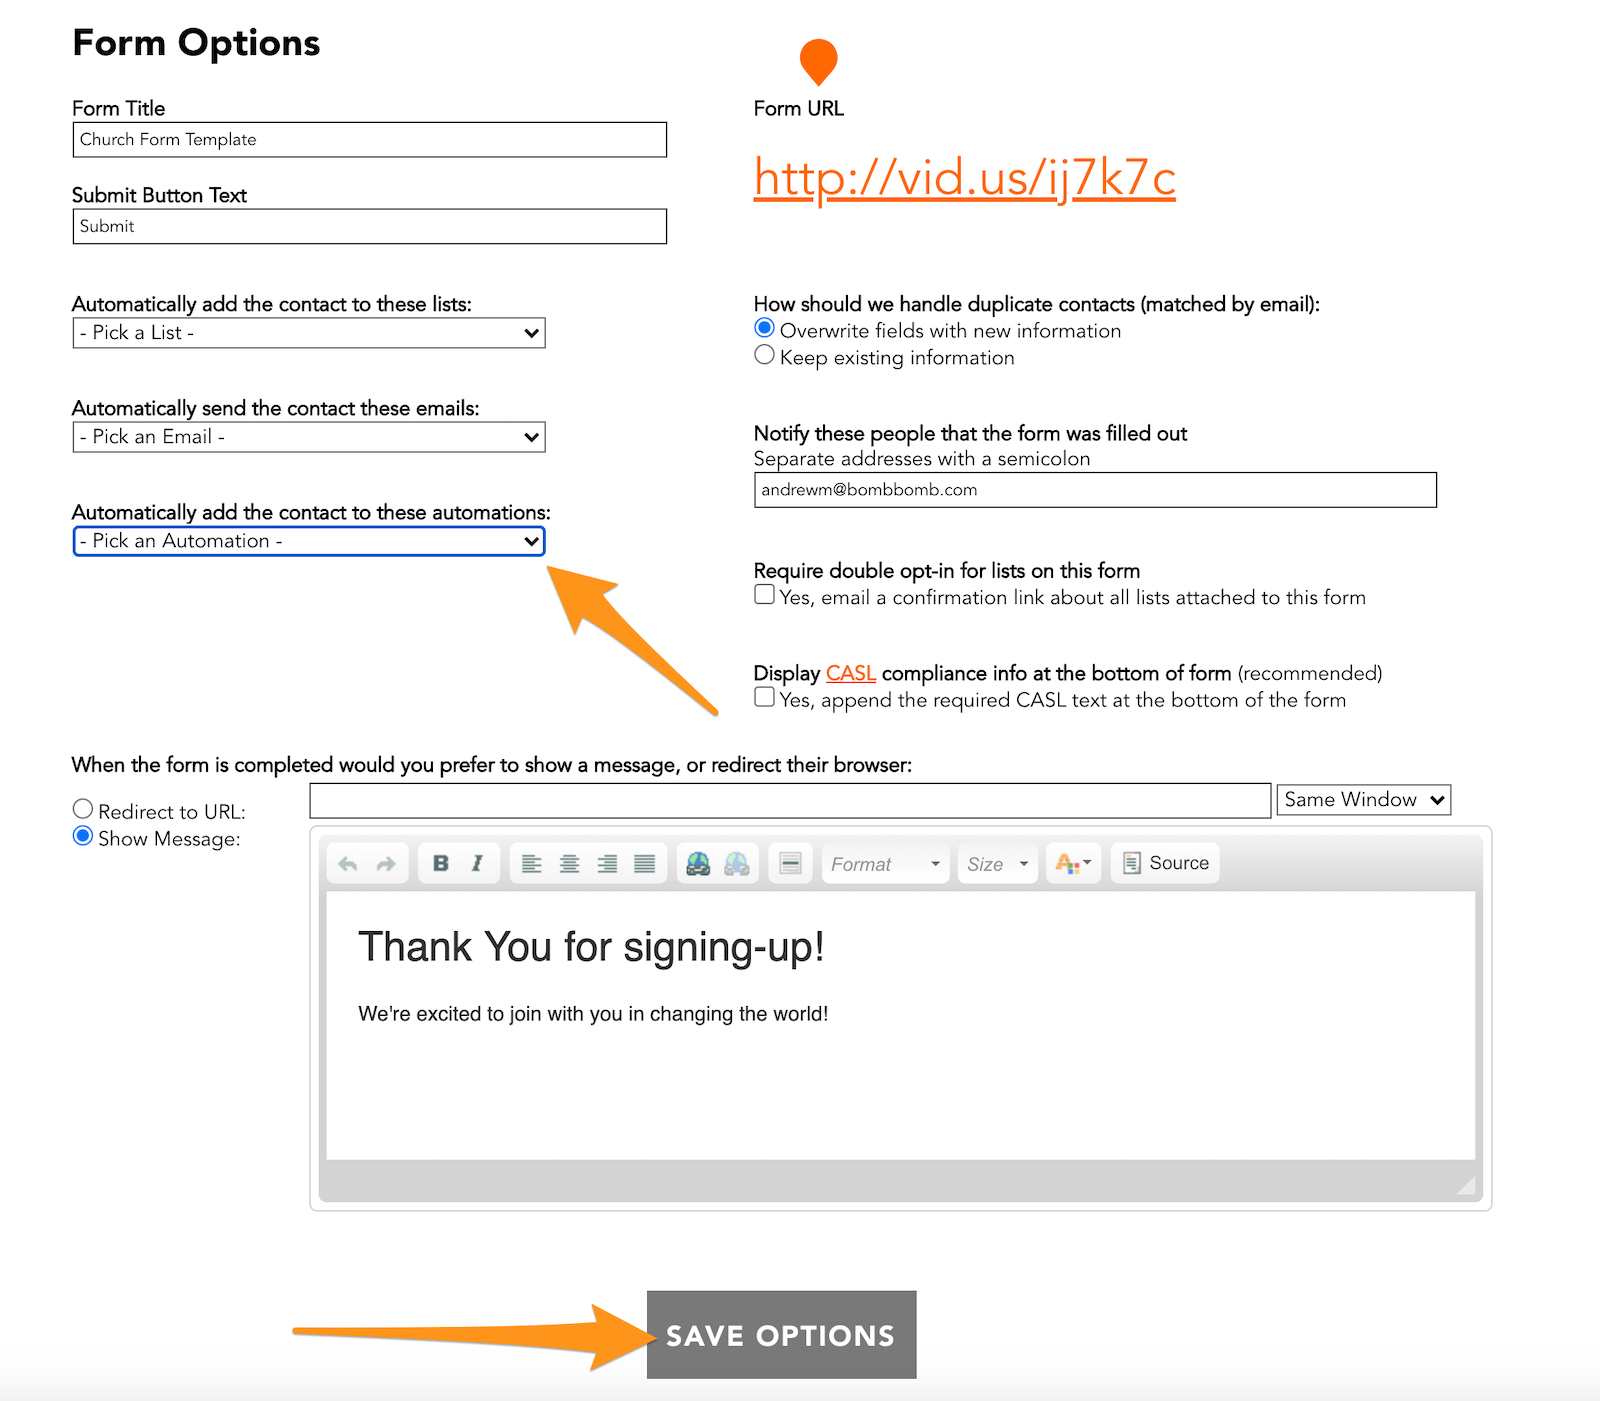This screenshot has height=1401, width=1600.
Task: Check append CASL text checkbox
Action: [765, 698]
